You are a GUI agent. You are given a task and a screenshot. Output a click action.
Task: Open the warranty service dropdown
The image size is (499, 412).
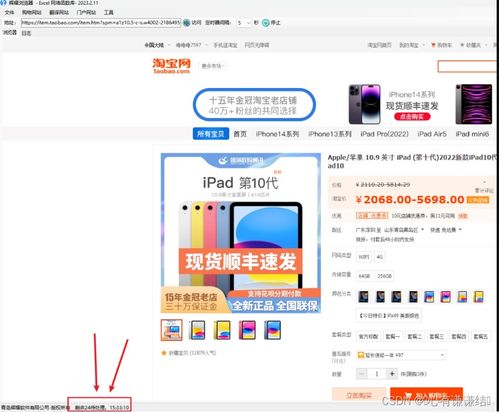(401, 355)
